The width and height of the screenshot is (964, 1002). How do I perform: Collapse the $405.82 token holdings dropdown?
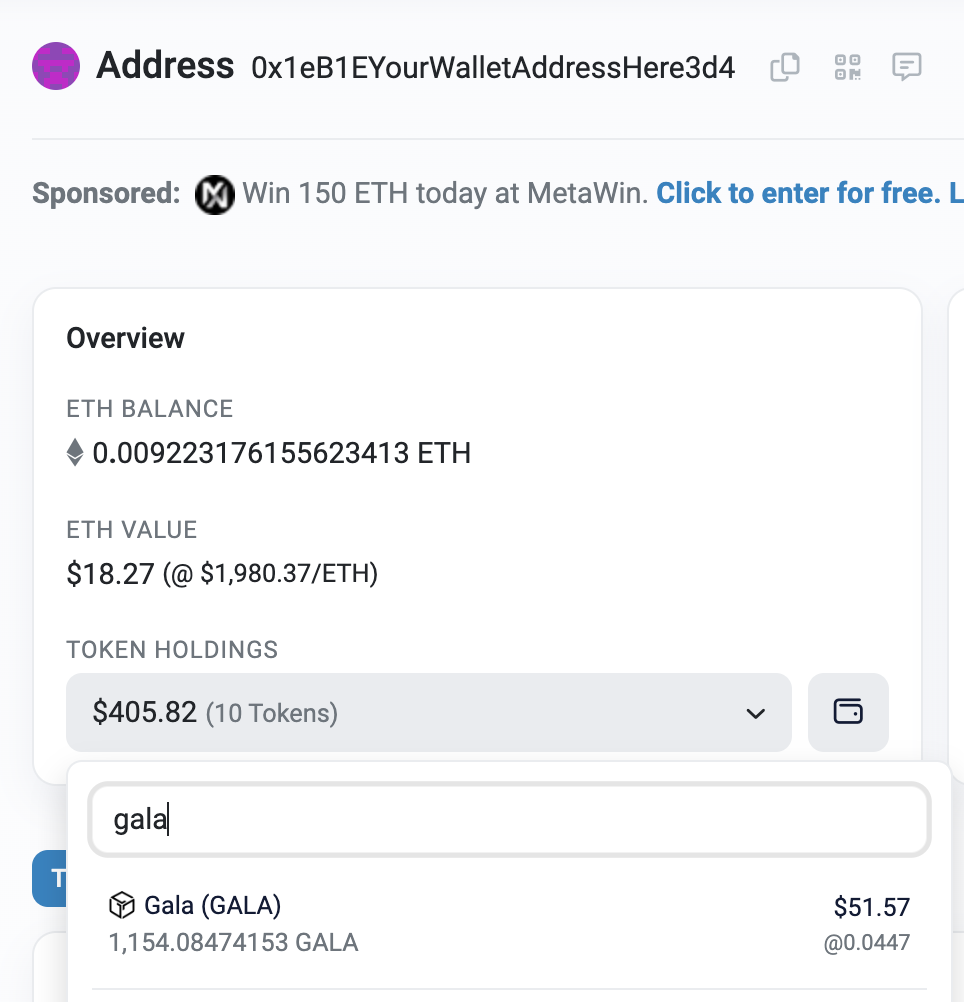tap(429, 712)
